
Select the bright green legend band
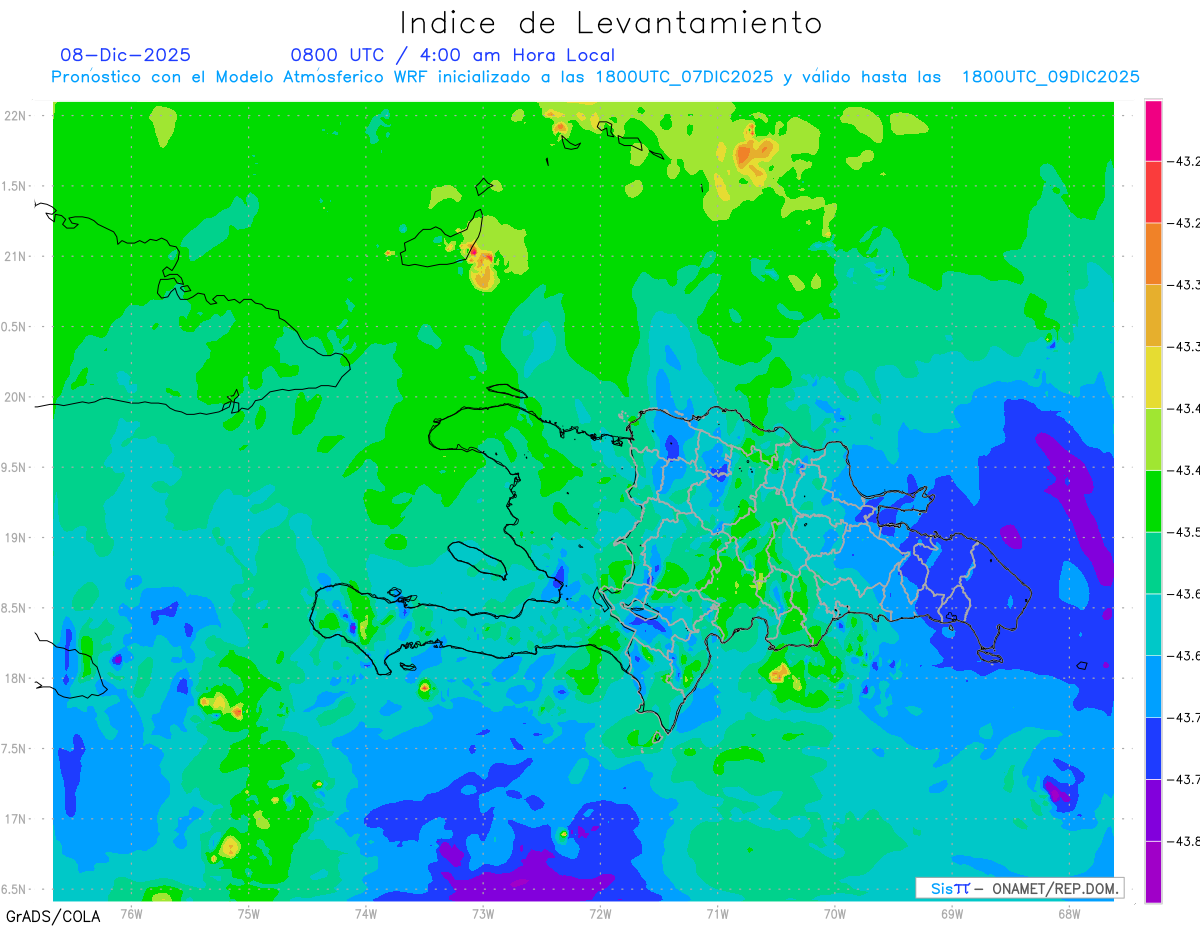(1153, 501)
